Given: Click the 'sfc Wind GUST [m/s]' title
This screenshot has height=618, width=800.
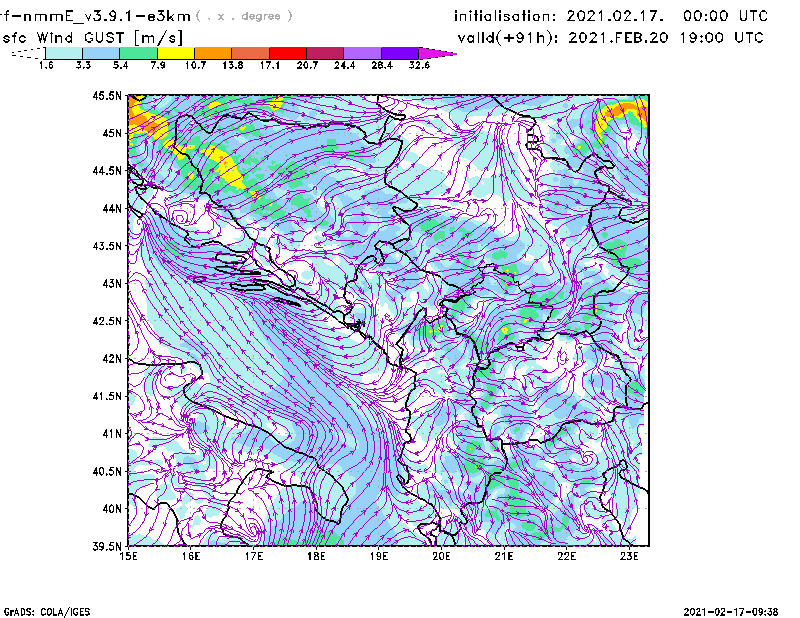Looking at the screenshot, I should click(x=92, y=38).
